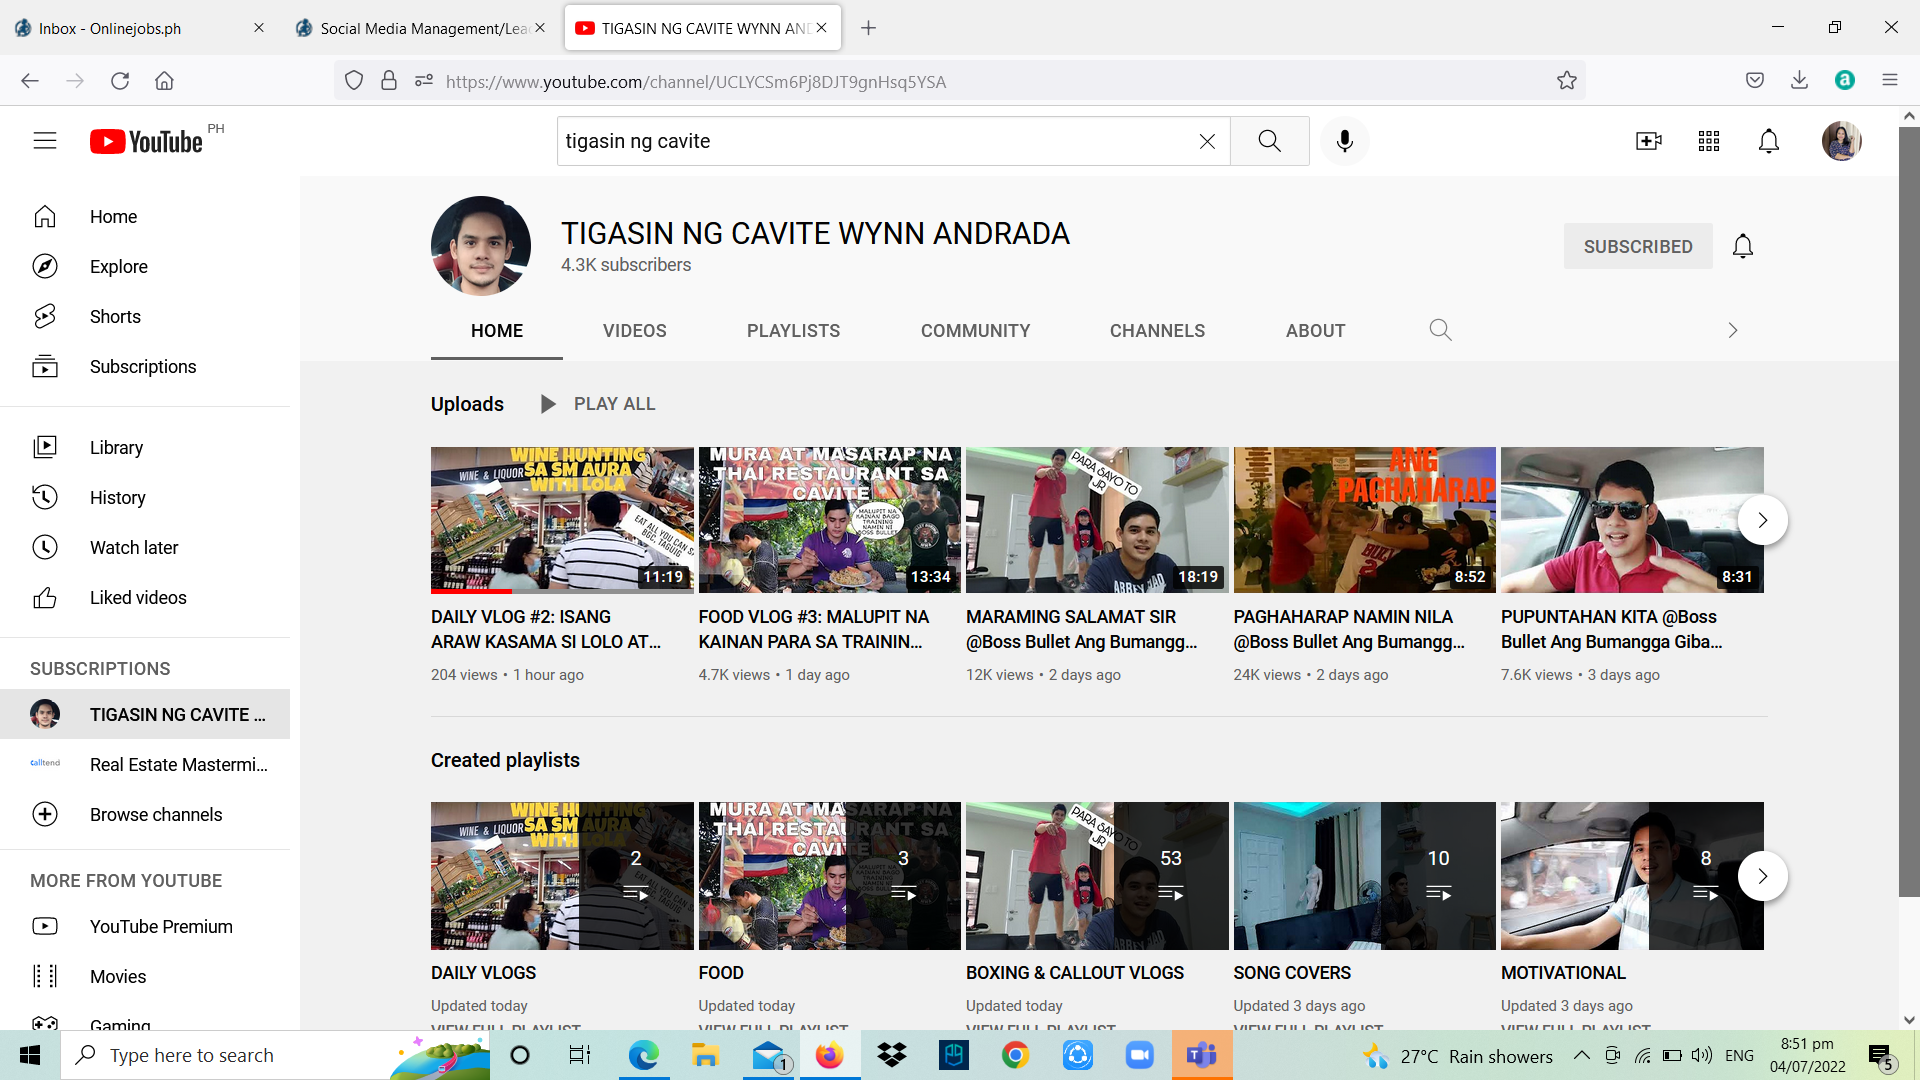Bookmark the page with the star icon

pyautogui.click(x=1566, y=81)
